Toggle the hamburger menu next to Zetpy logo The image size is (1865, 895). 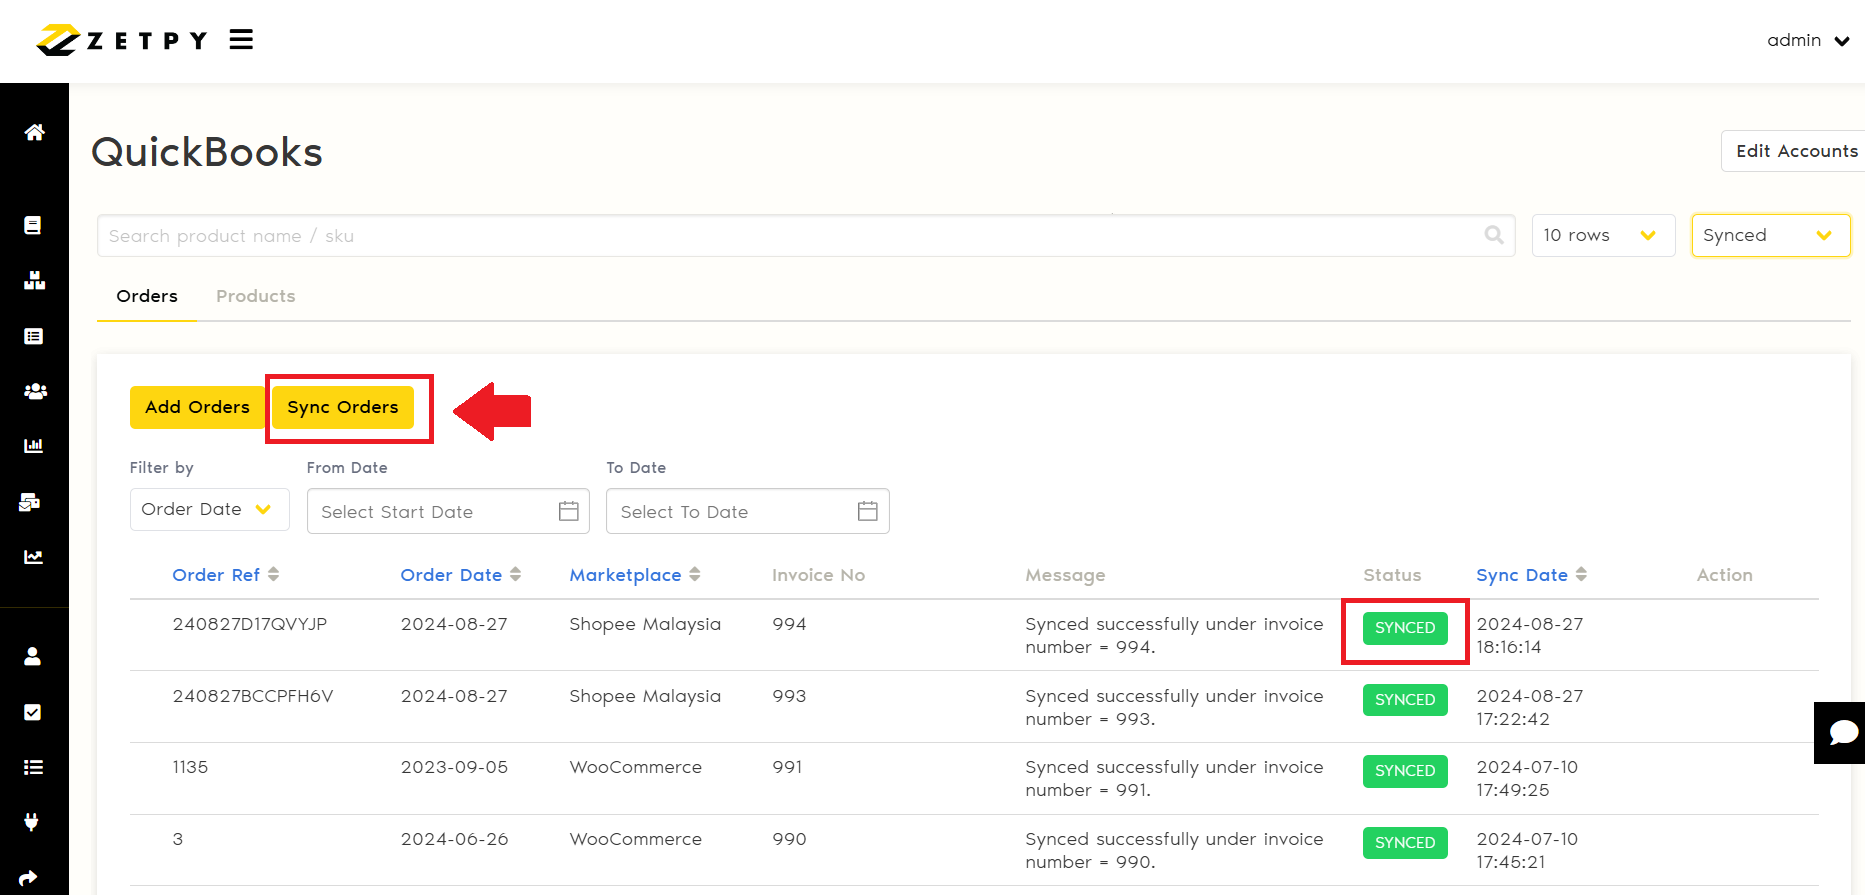point(241,40)
